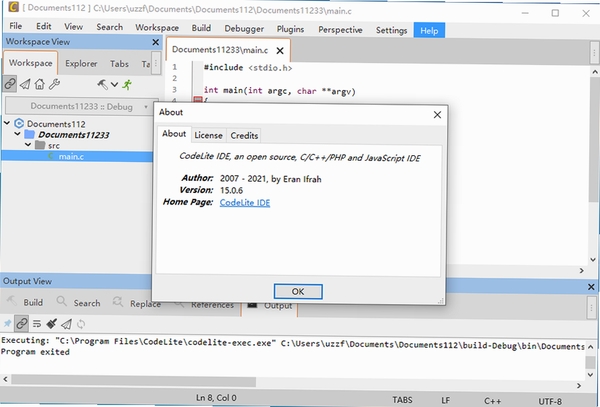Image resolution: width=600 pixels, height=407 pixels.
Task: Open the CodeLite IDE home page link
Action: [x=245, y=202]
